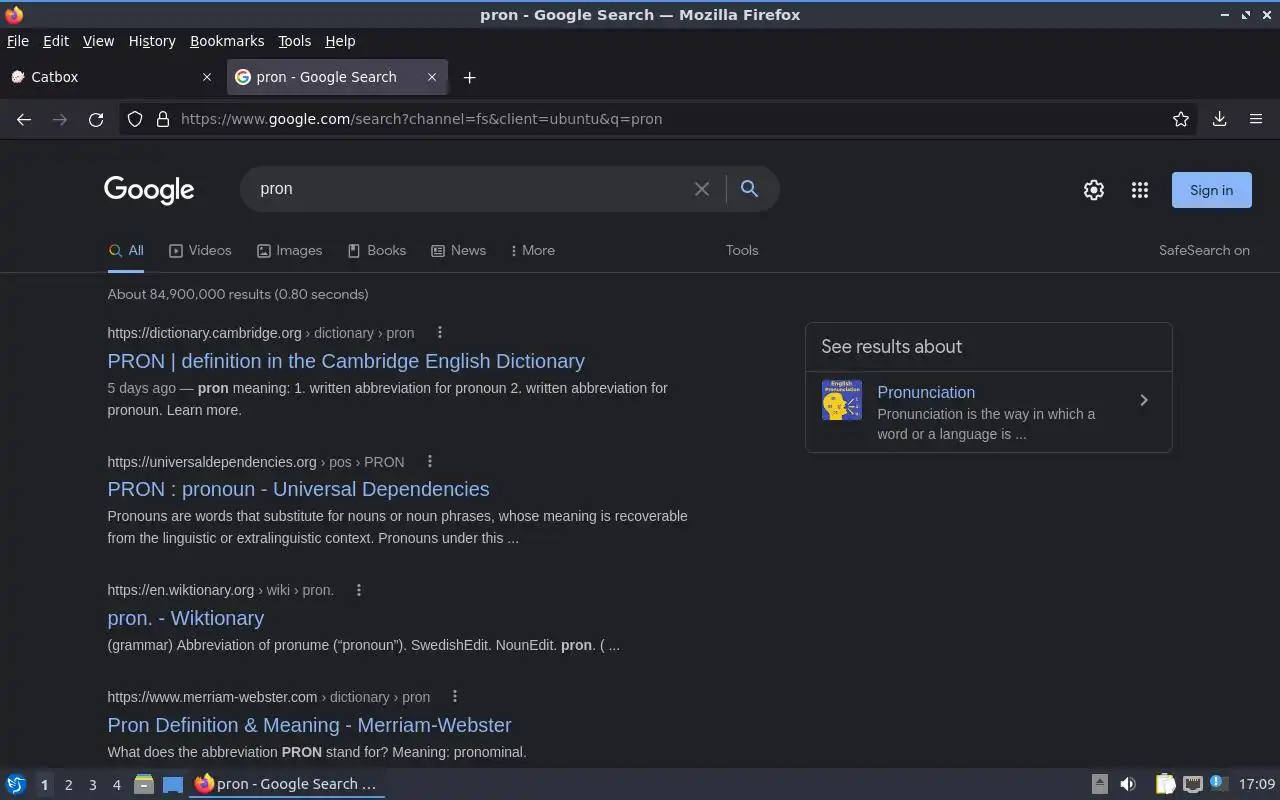Reload the current page
1280x800 pixels.
pyautogui.click(x=96, y=119)
